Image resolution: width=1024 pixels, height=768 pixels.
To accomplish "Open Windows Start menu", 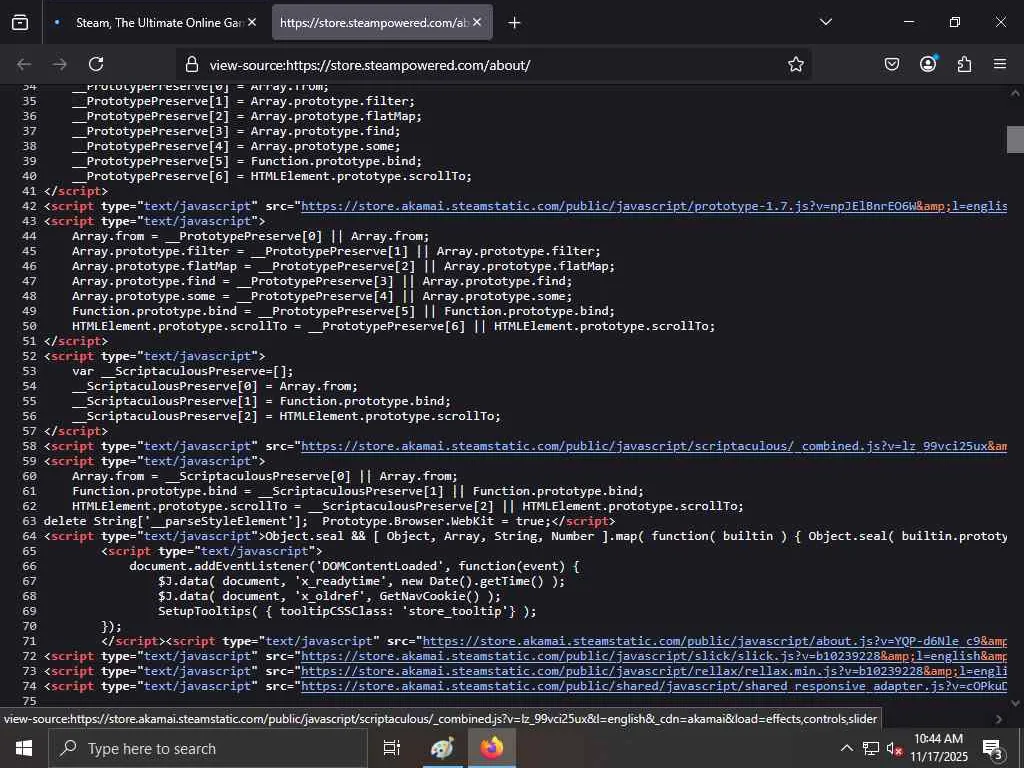I will (x=24, y=748).
